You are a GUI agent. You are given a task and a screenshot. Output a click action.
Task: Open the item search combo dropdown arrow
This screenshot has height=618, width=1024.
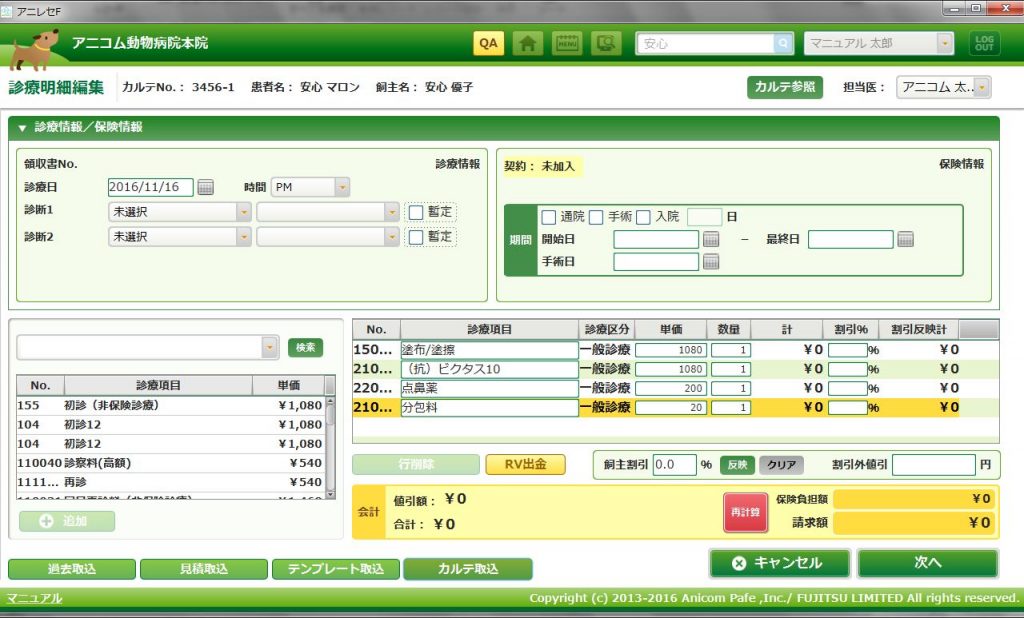tap(270, 348)
